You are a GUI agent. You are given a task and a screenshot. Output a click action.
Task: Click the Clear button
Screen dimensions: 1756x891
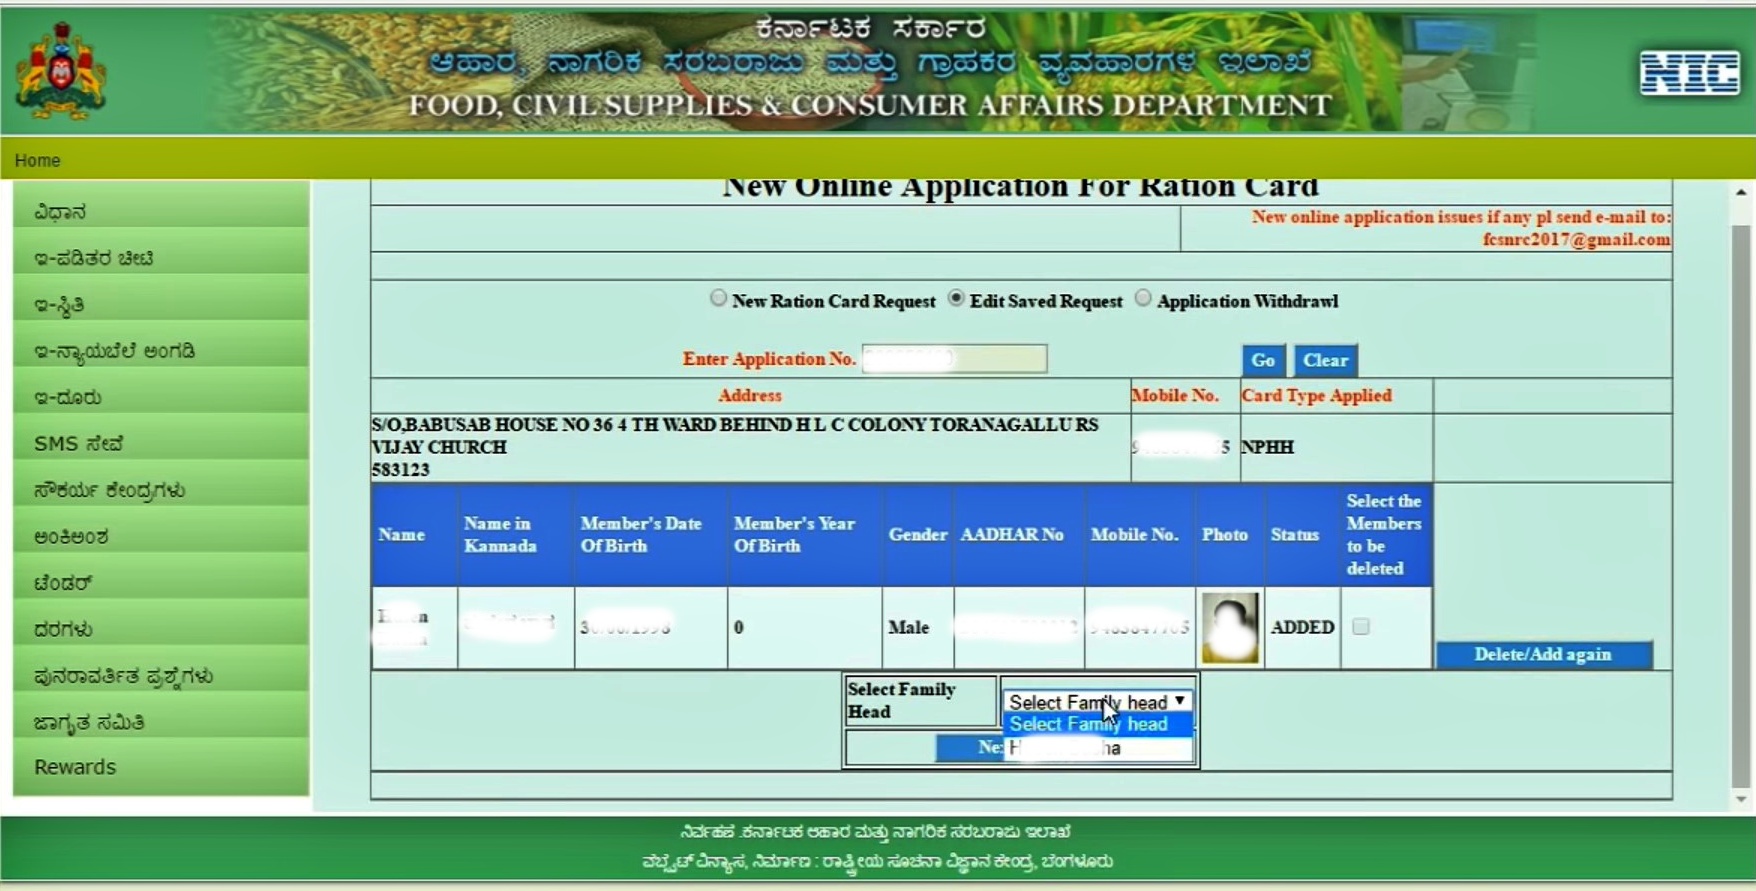tap(1325, 360)
